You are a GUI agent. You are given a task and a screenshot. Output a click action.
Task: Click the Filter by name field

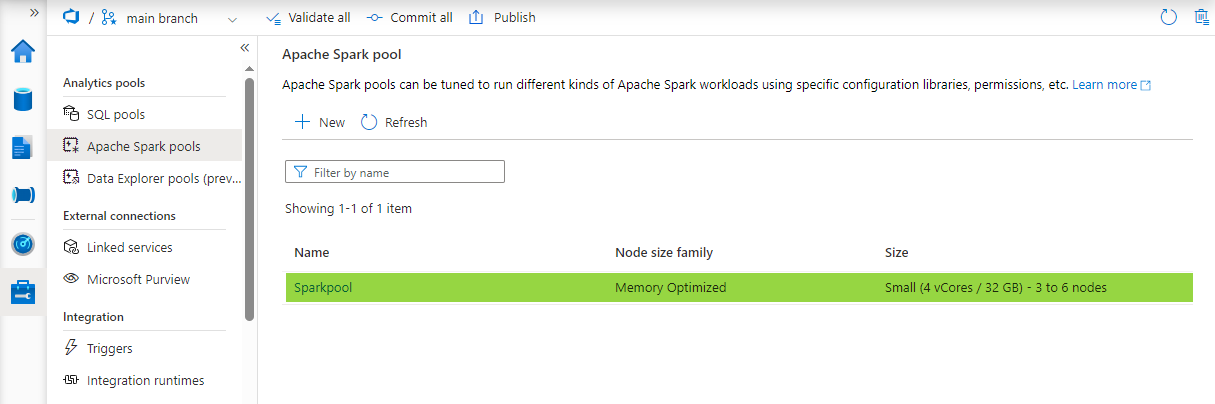pos(395,172)
